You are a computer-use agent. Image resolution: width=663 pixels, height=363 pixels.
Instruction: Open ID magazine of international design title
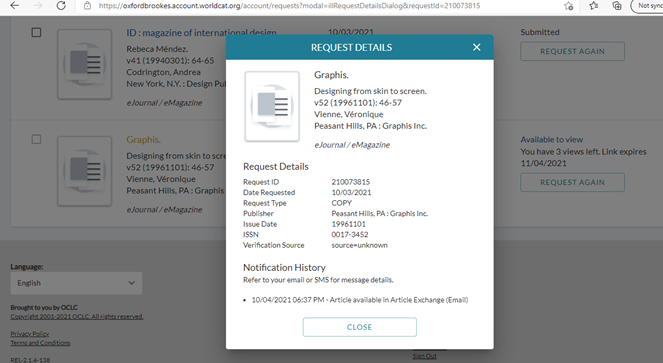(201, 33)
